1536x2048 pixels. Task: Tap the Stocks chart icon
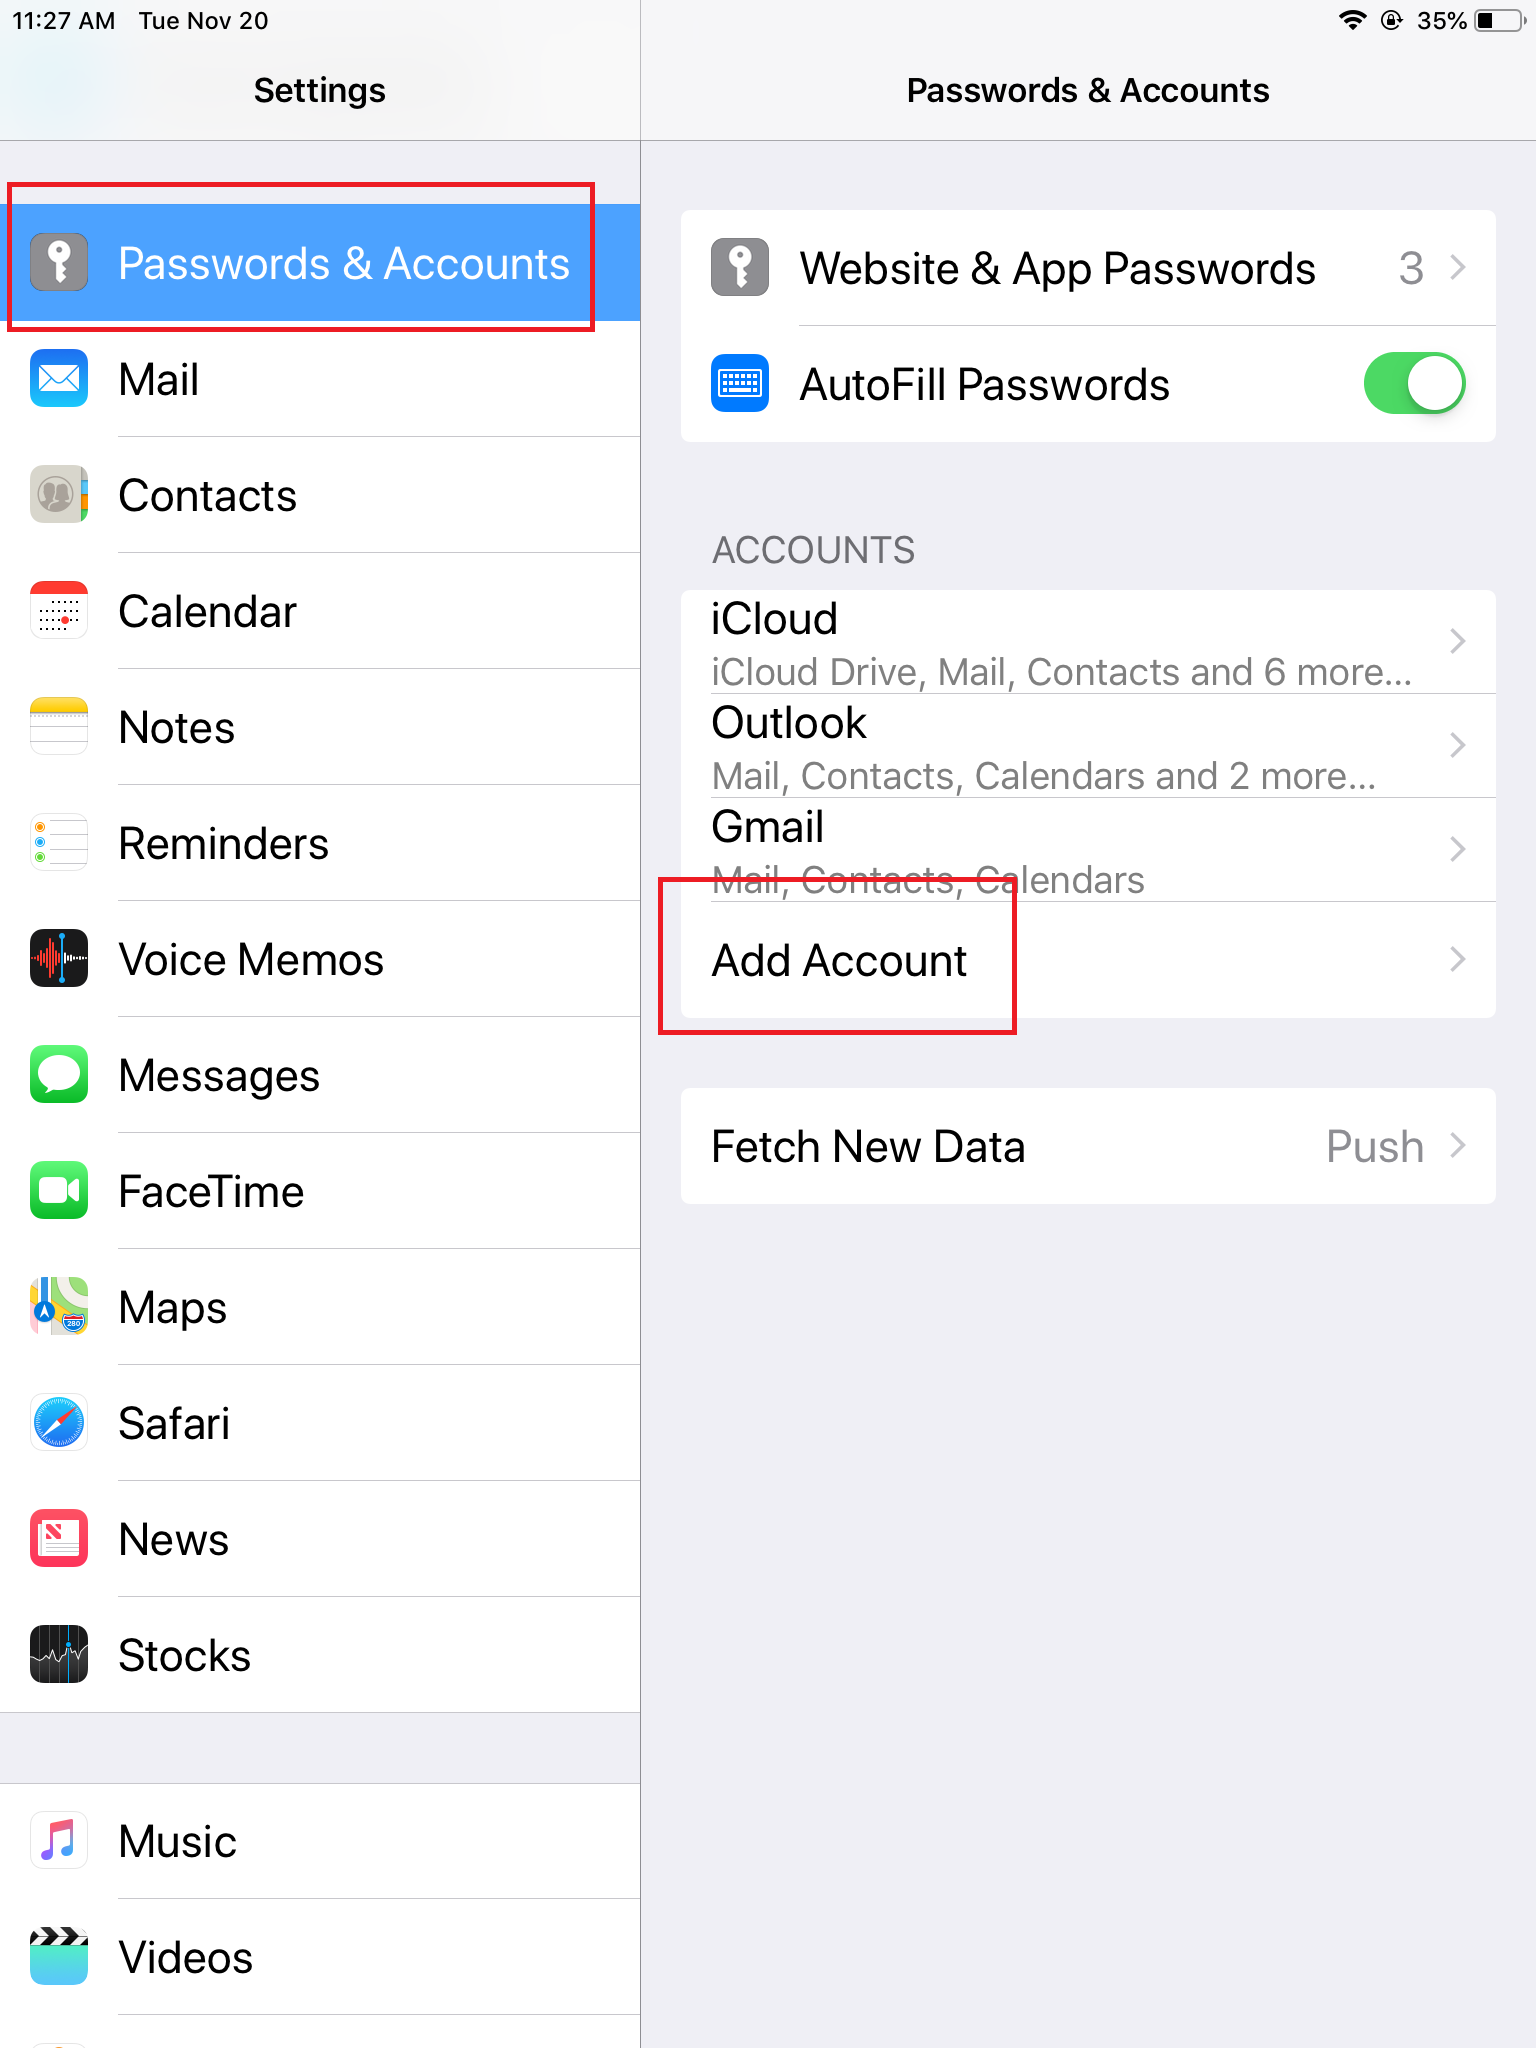coord(59,1655)
